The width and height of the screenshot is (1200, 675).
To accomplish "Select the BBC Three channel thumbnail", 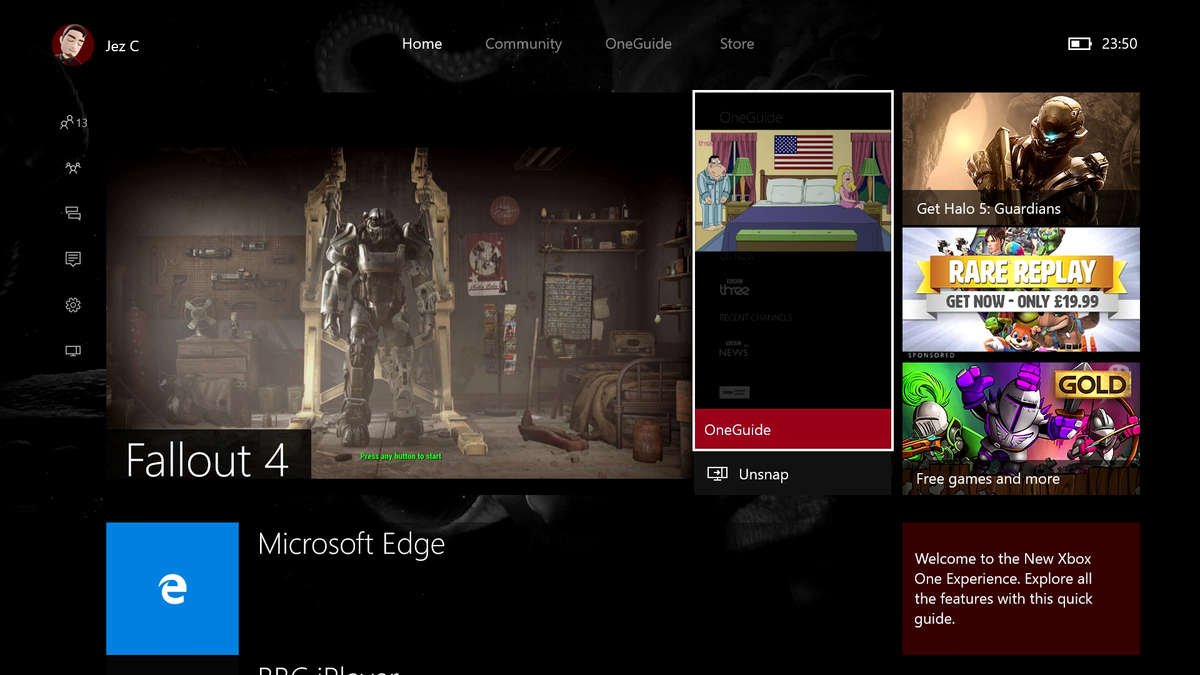I will (x=733, y=287).
